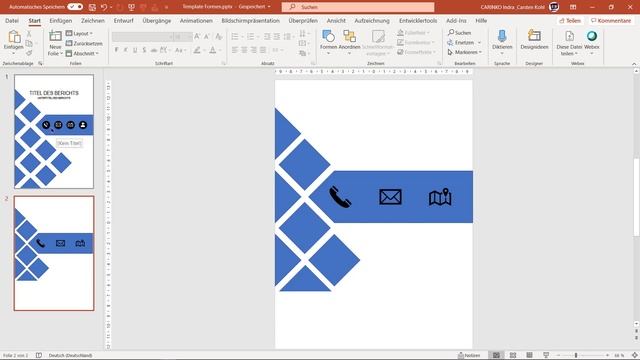
Task: Click the Designideen icon
Action: click(534, 36)
